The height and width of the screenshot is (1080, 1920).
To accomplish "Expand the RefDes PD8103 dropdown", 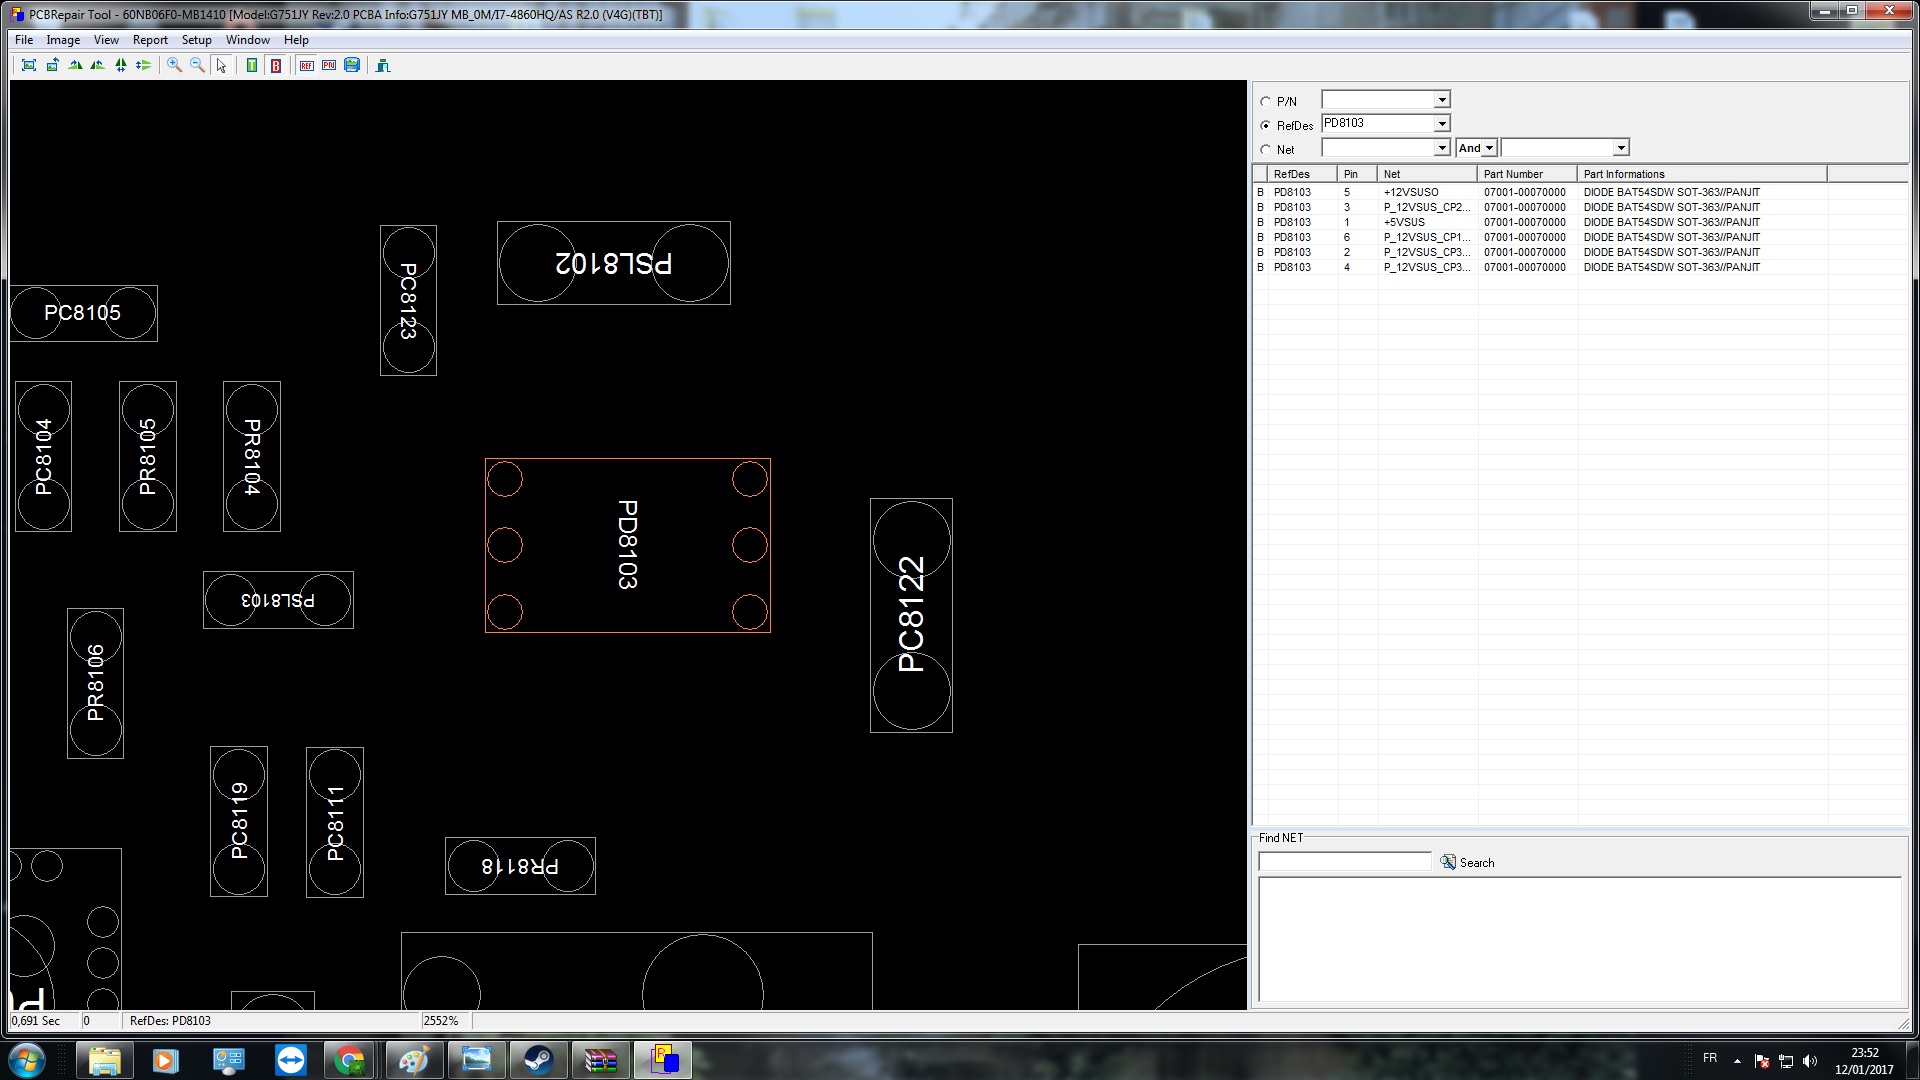I will pos(1441,124).
